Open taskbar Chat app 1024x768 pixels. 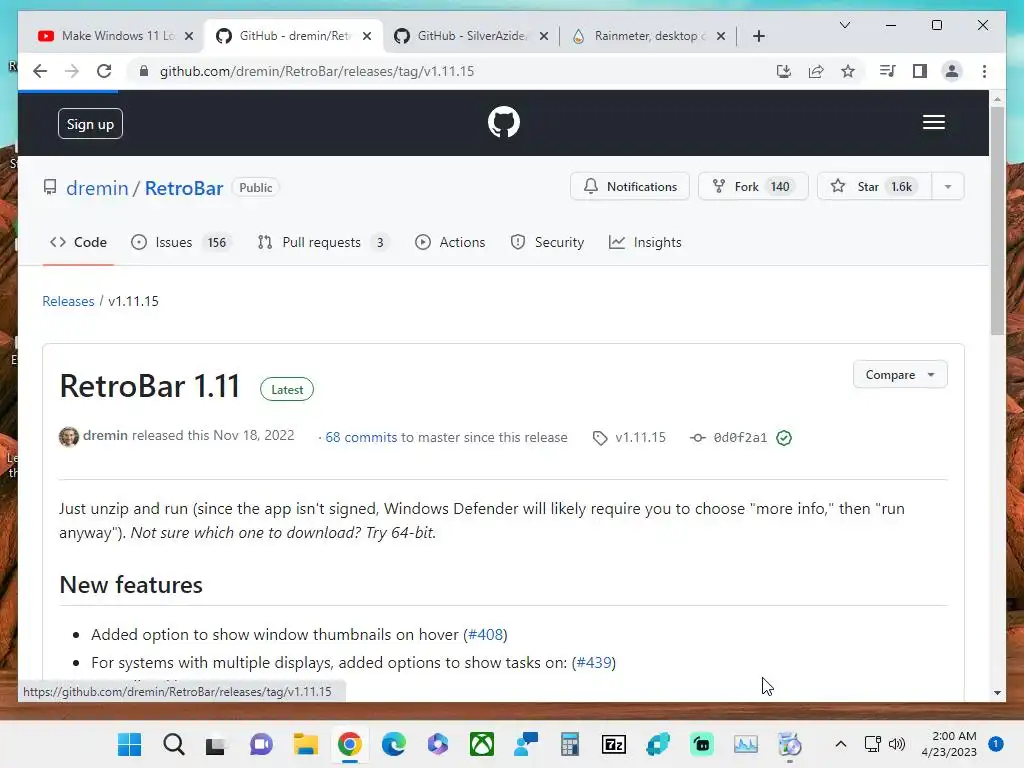point(261,744)
